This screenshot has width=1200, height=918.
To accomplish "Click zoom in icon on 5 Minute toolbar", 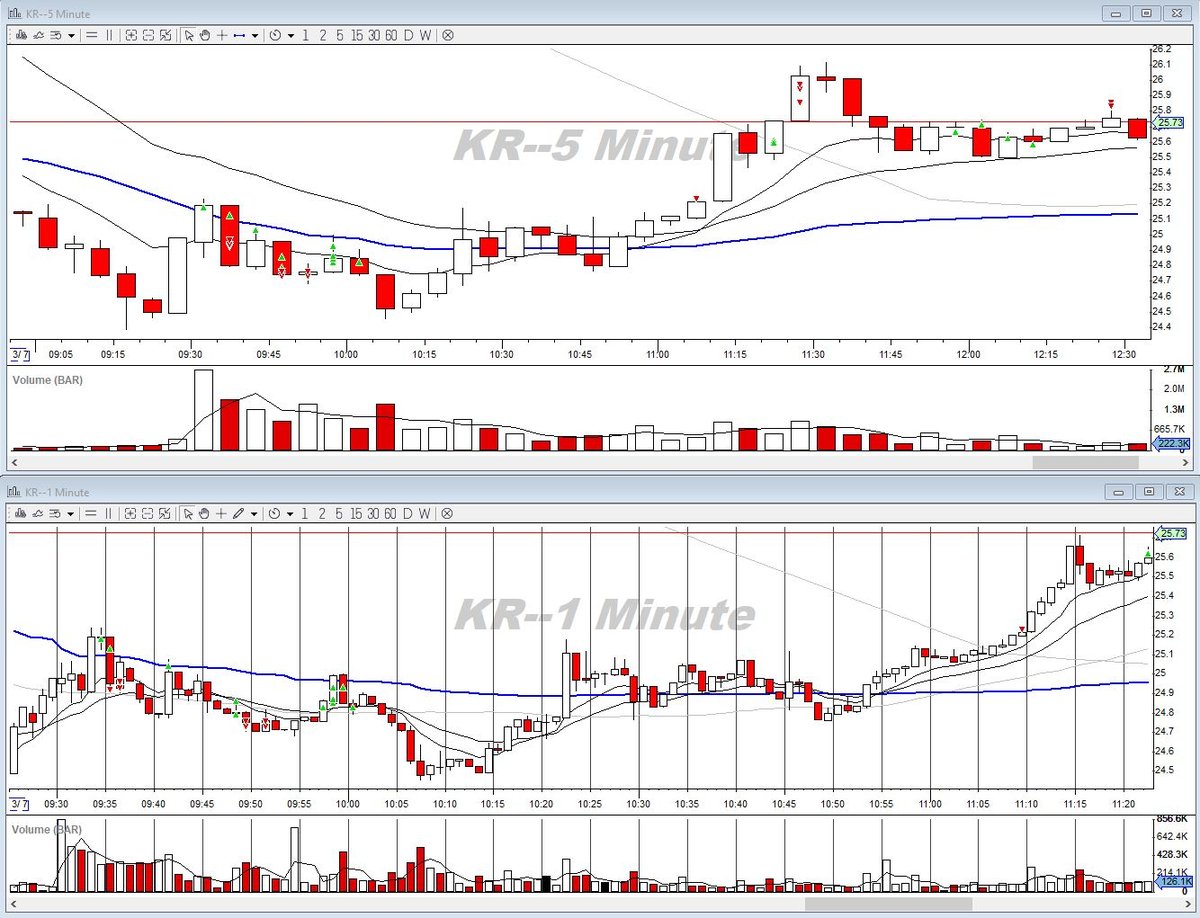I will point(131,35).
